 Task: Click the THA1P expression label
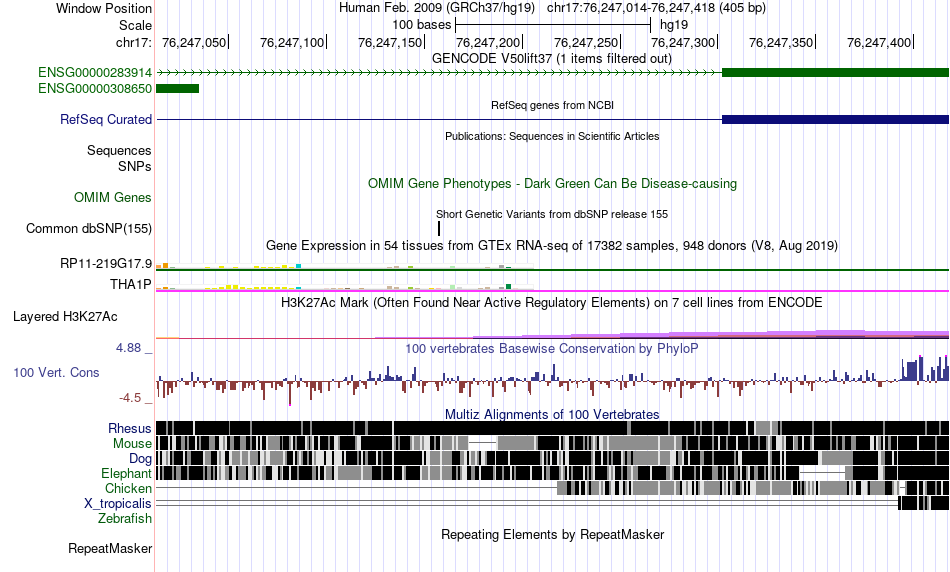coord(131,284)
